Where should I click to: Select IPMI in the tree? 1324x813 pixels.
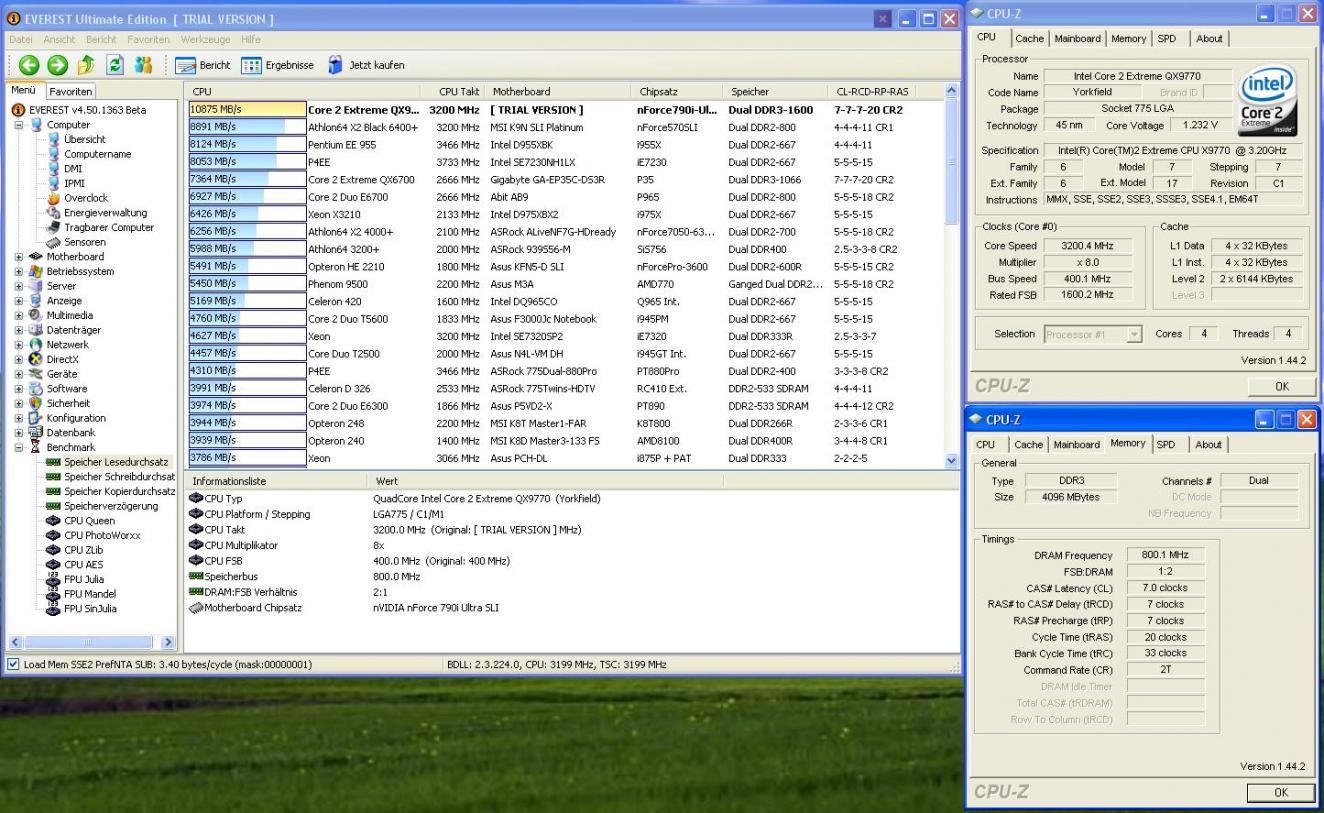74,183
